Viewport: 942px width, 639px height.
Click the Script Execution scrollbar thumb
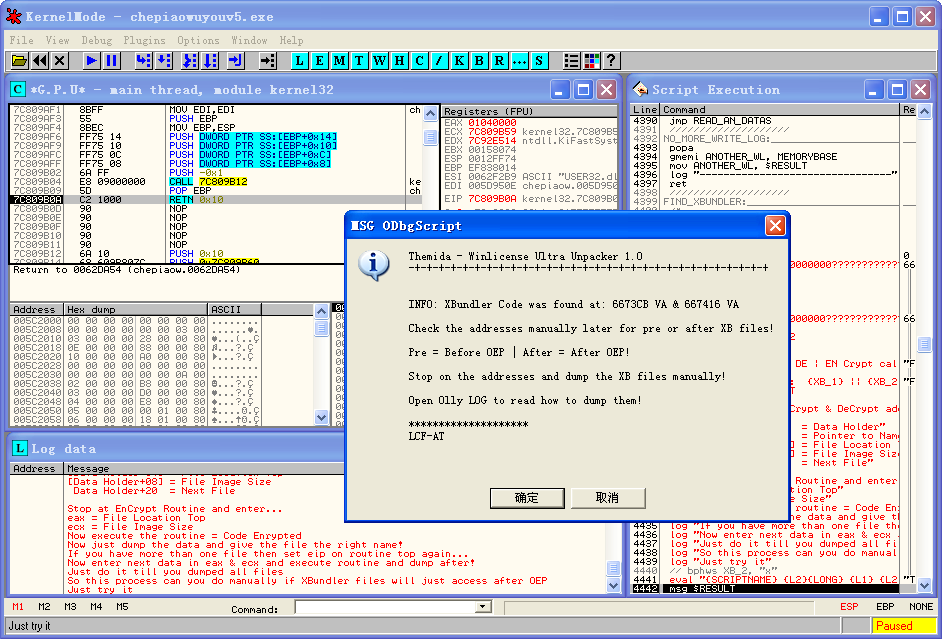(924, 344)
